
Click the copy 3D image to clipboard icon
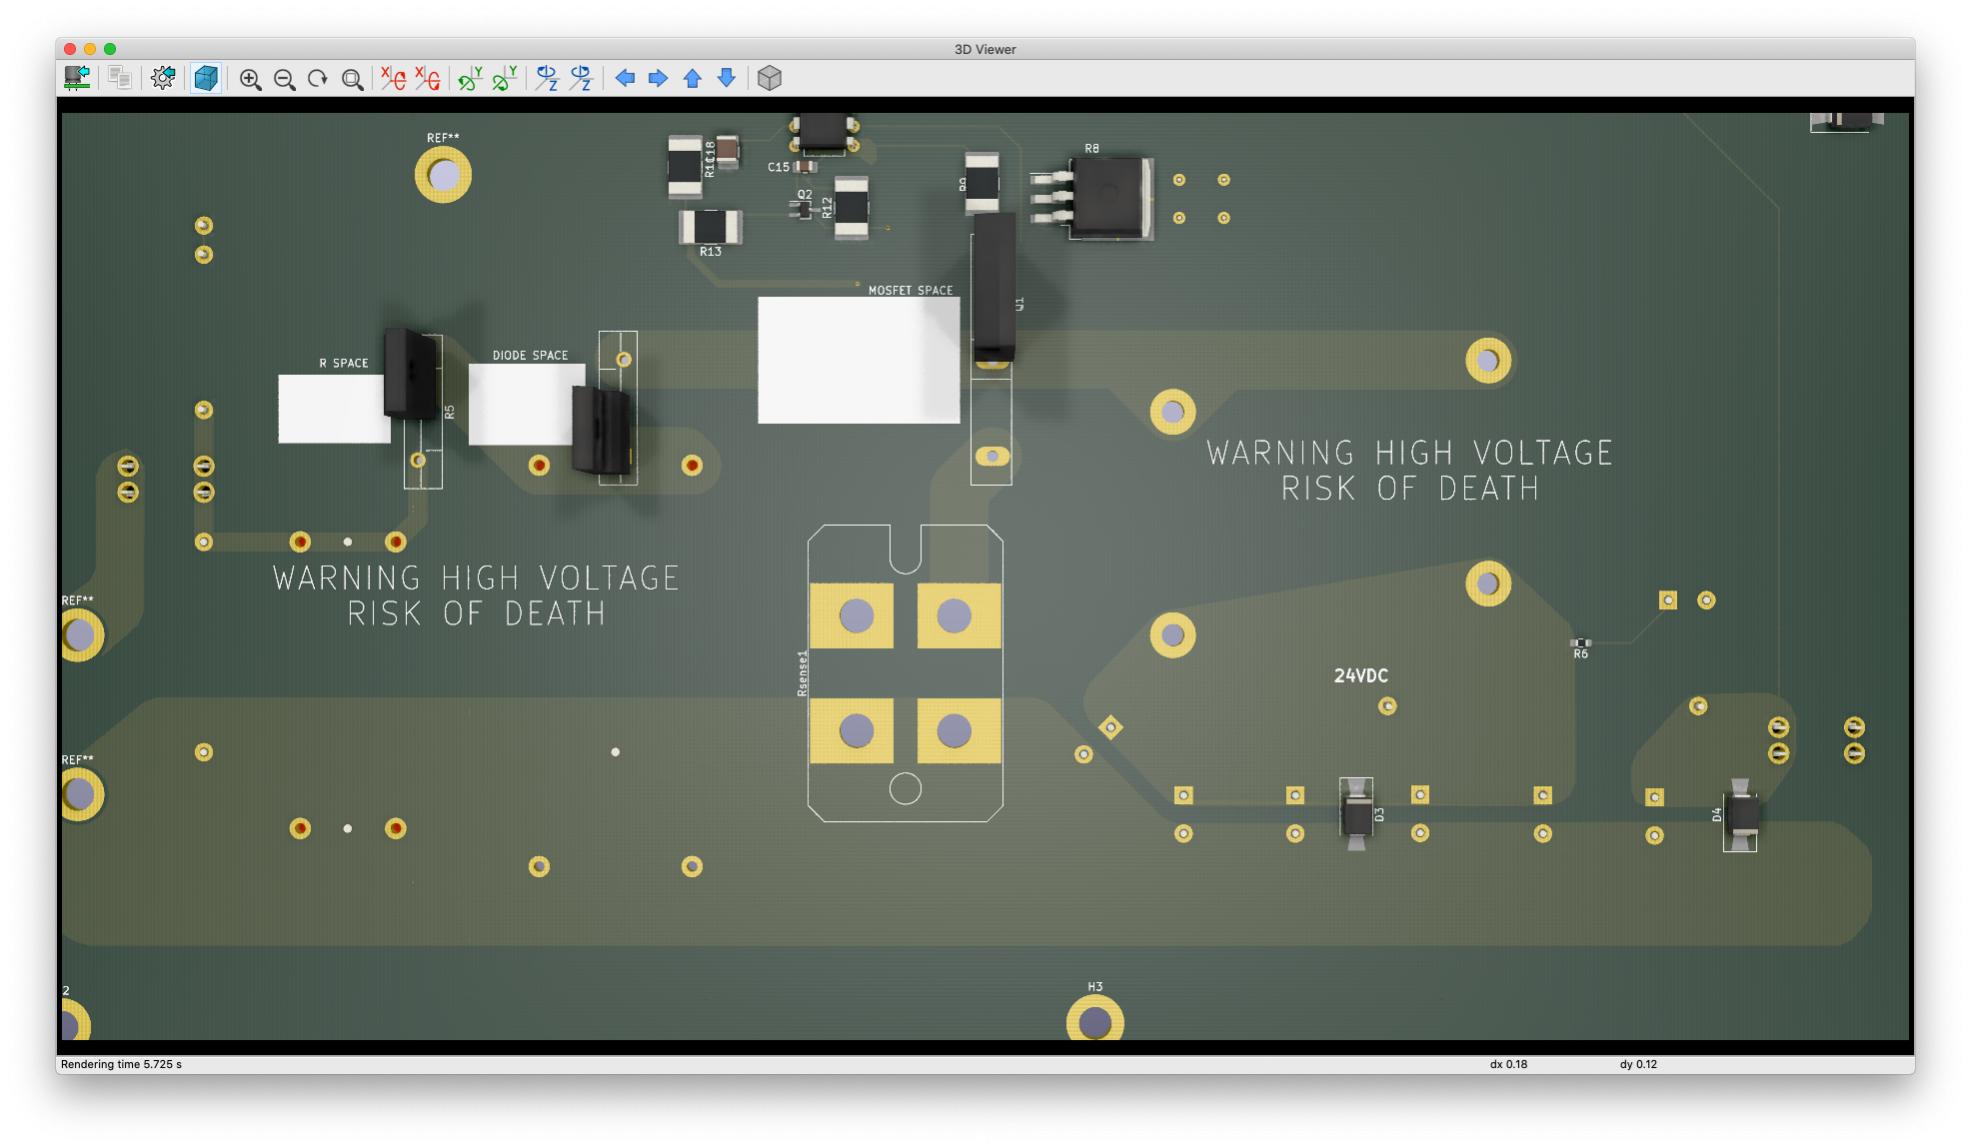click(x=120, y=78)
